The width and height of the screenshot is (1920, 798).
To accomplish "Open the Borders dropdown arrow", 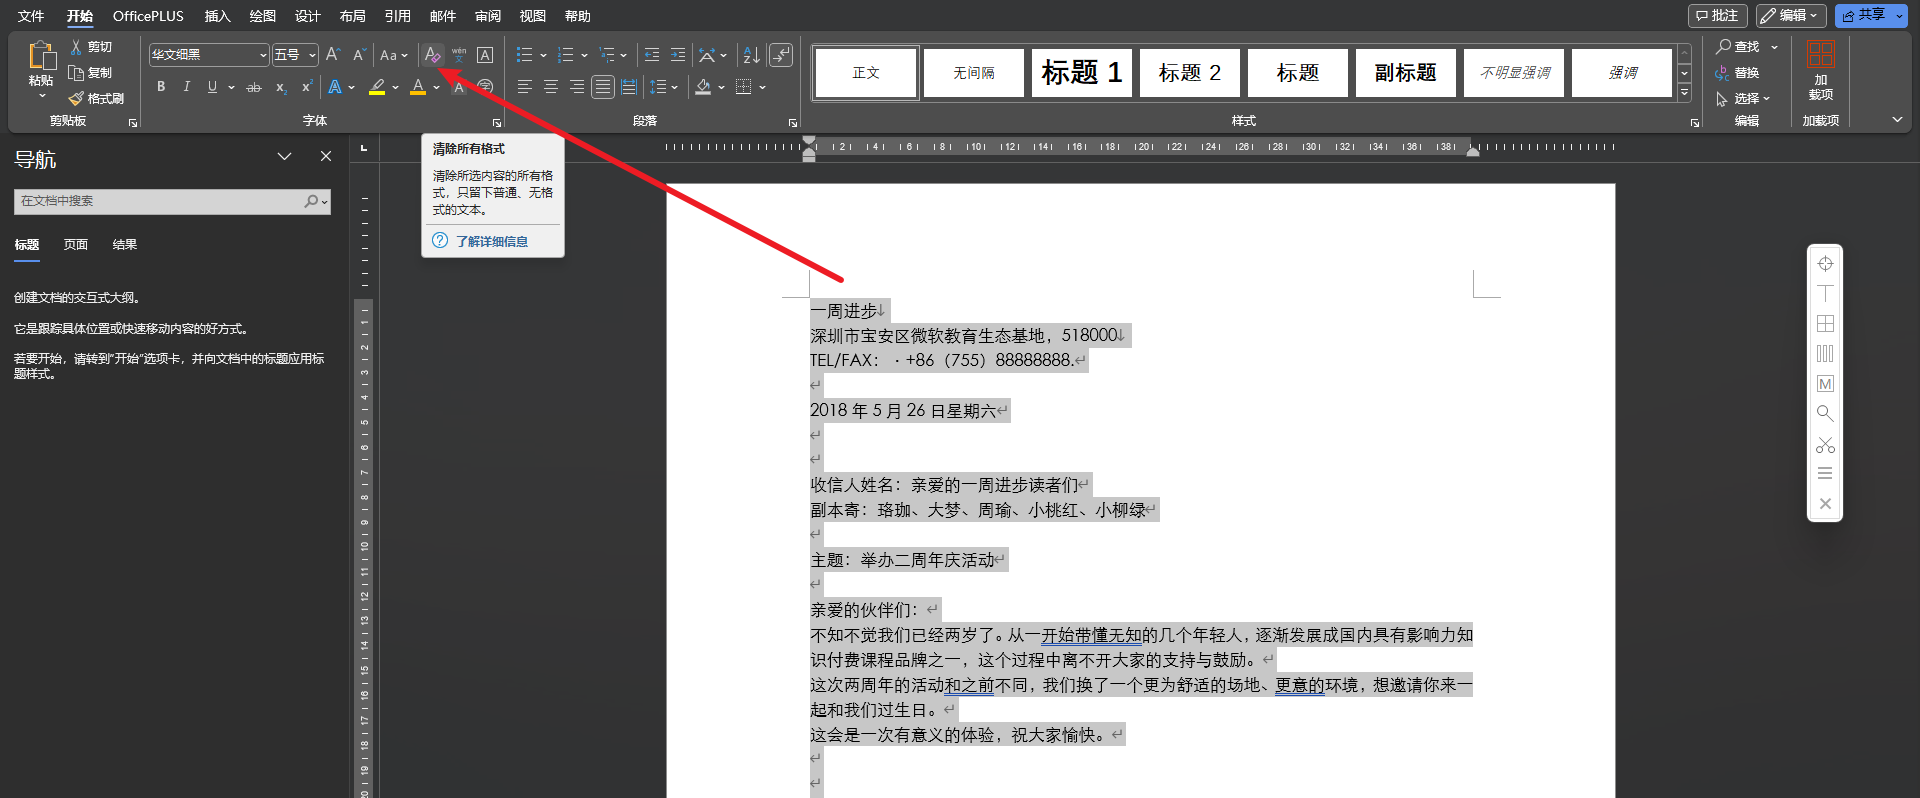I will (762, 87).
